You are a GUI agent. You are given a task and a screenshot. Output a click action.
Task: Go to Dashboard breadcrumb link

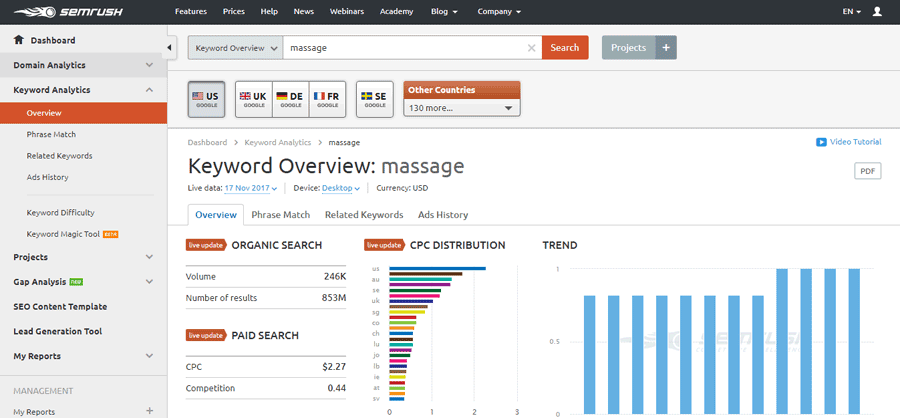[207, 142]
